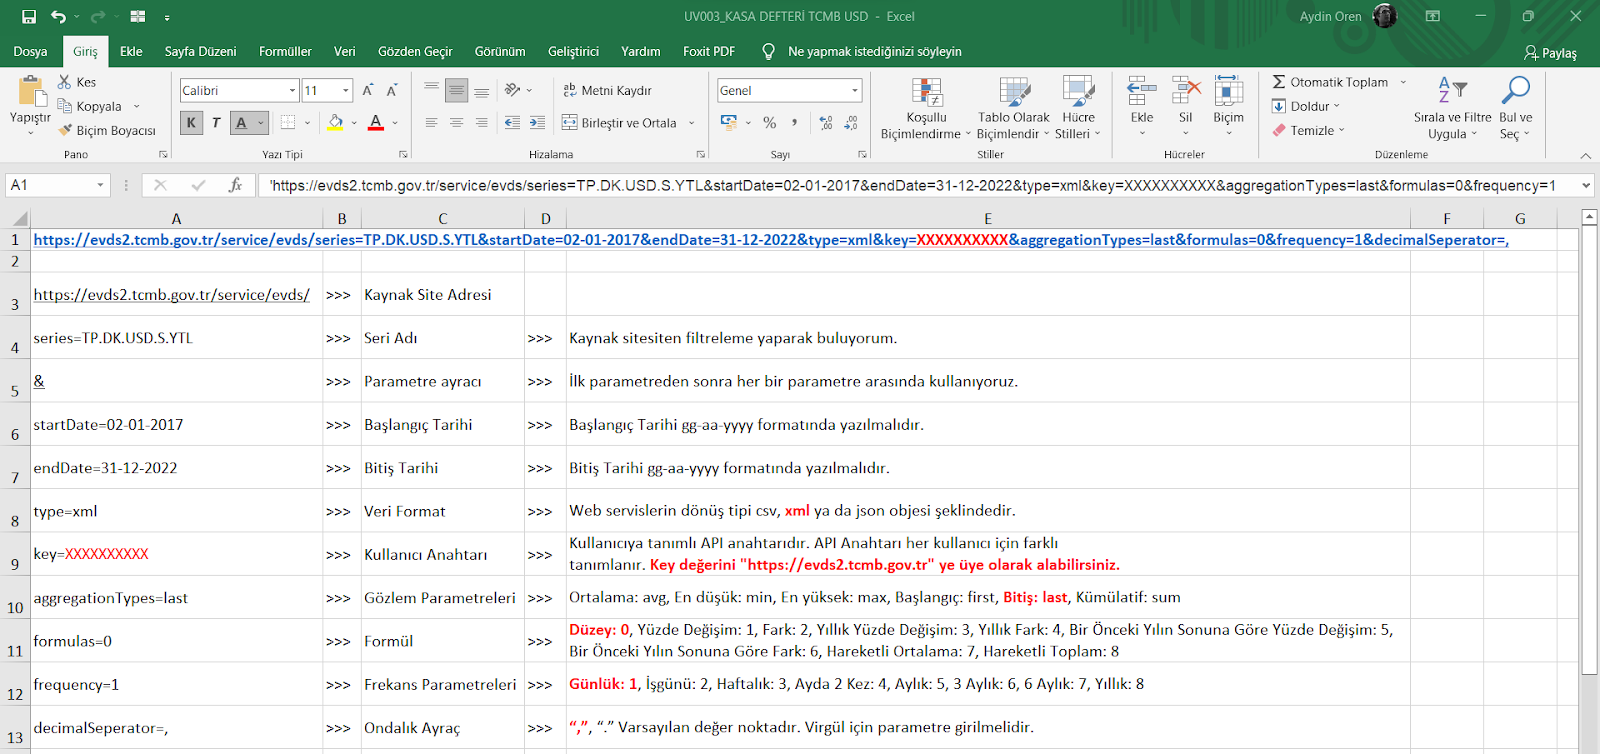This screenshot has width=1600, height=754.
Task: Click the Ne yapmak istediğinizi söyleyin search box
Action: click(x=874, y=51)
